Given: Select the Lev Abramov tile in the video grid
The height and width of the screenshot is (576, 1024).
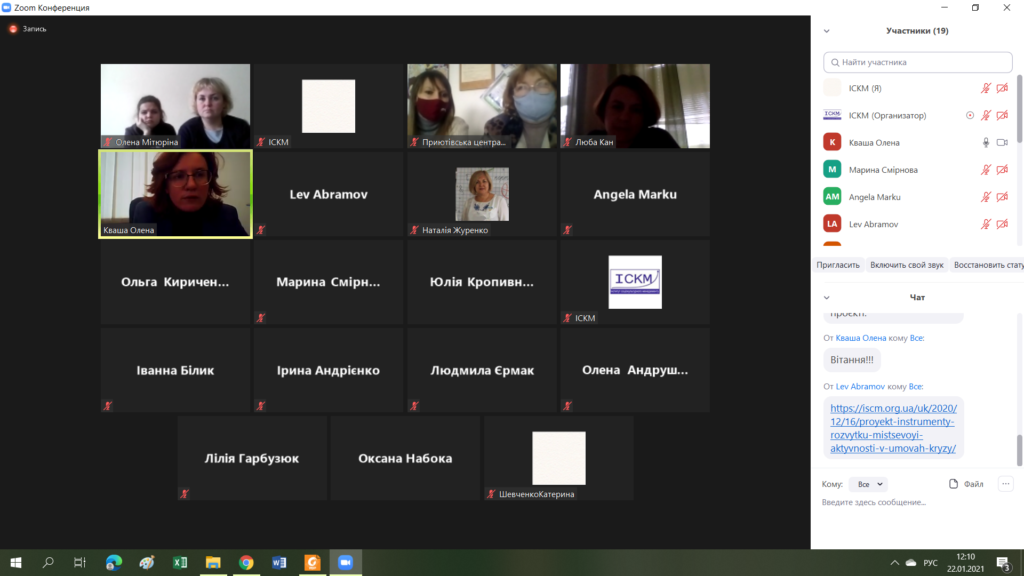Looking at the screenshot, I should click(328, 194).
